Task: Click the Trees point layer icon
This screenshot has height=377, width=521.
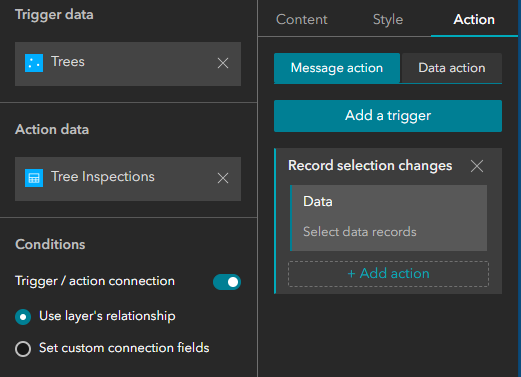Action: (34, 63)
